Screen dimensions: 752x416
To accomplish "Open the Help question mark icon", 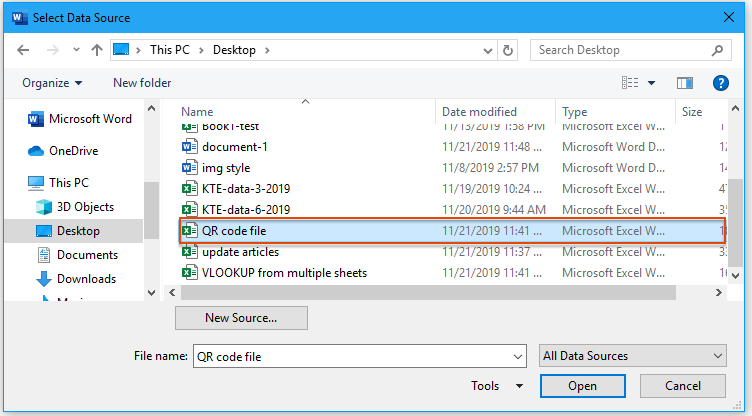I will pos(719,83).
